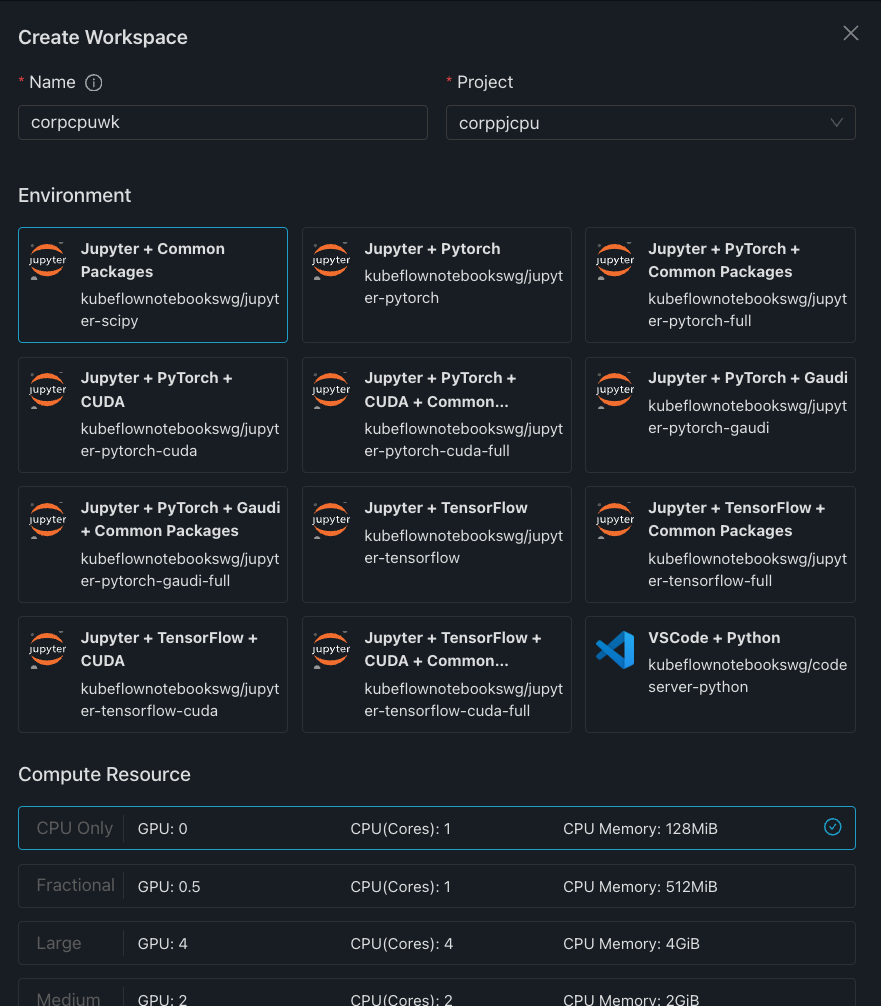881x1006 pixels.
Task: Click the checkmark on the CPU Only row
Action: pos(832,828)
